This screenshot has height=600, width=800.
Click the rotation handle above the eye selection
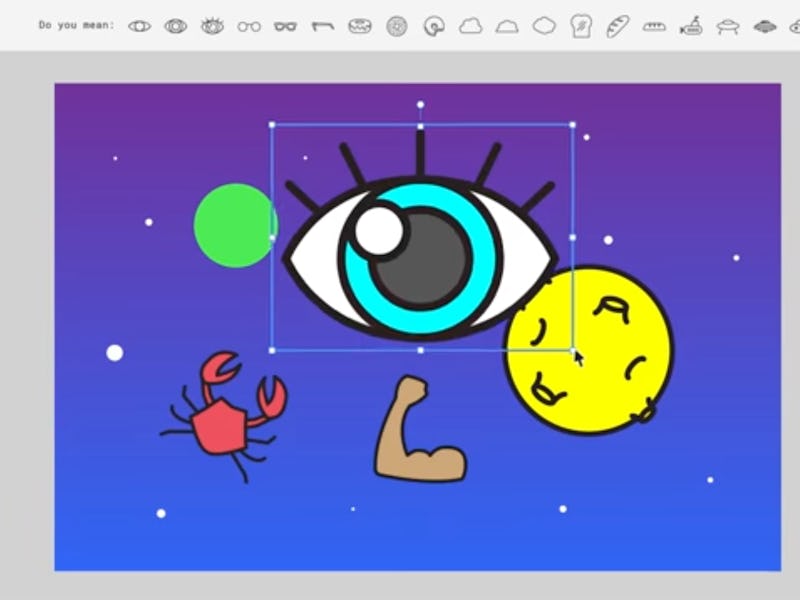tap(420, 104)
